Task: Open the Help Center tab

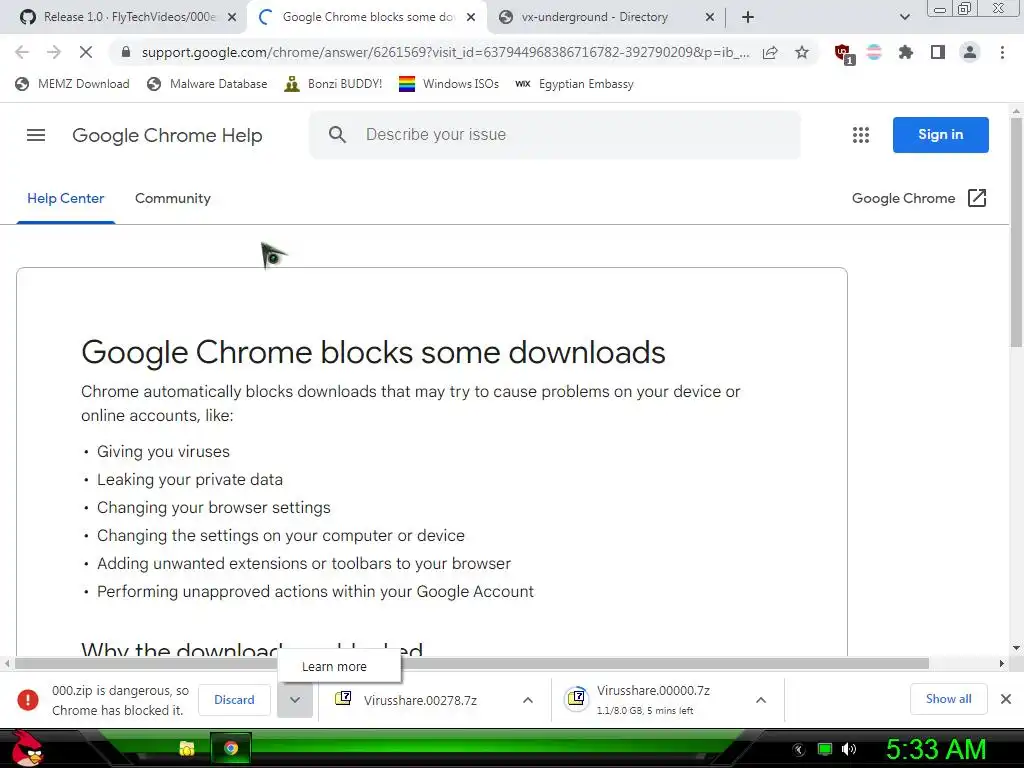Action: [x=65, y=199]
